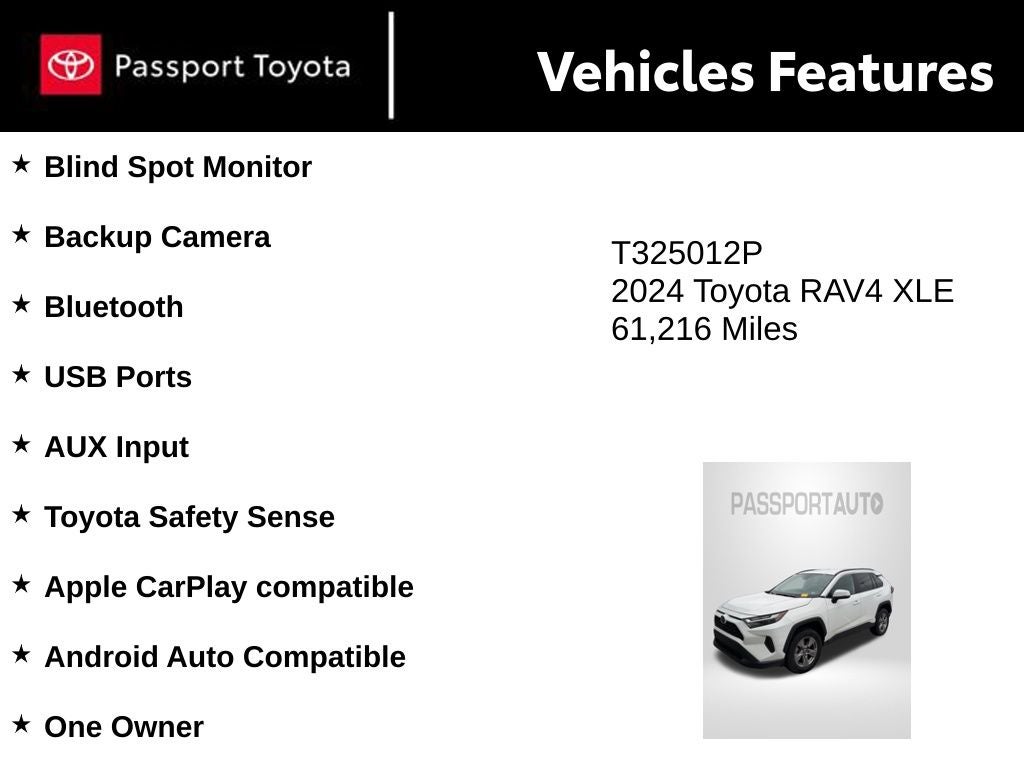The width and height of the screenshot is (1024, 768).
Task: Click the star next to Backup Camera
Action: (x=21, y=235)
